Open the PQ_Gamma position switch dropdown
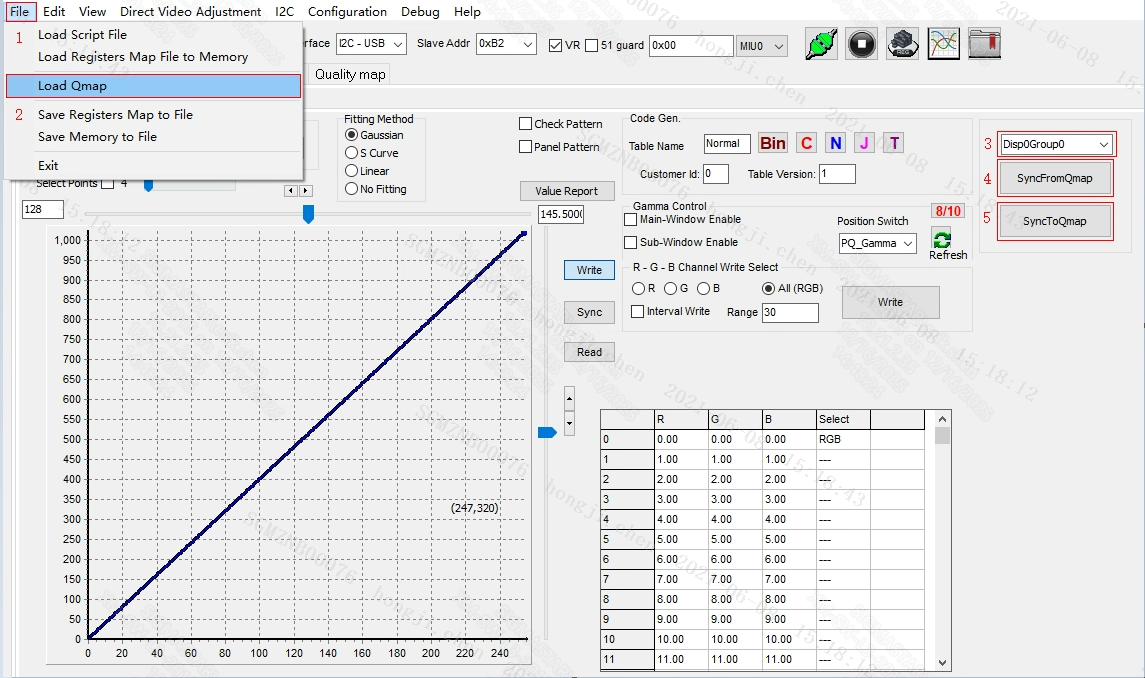 pos(878,243)
